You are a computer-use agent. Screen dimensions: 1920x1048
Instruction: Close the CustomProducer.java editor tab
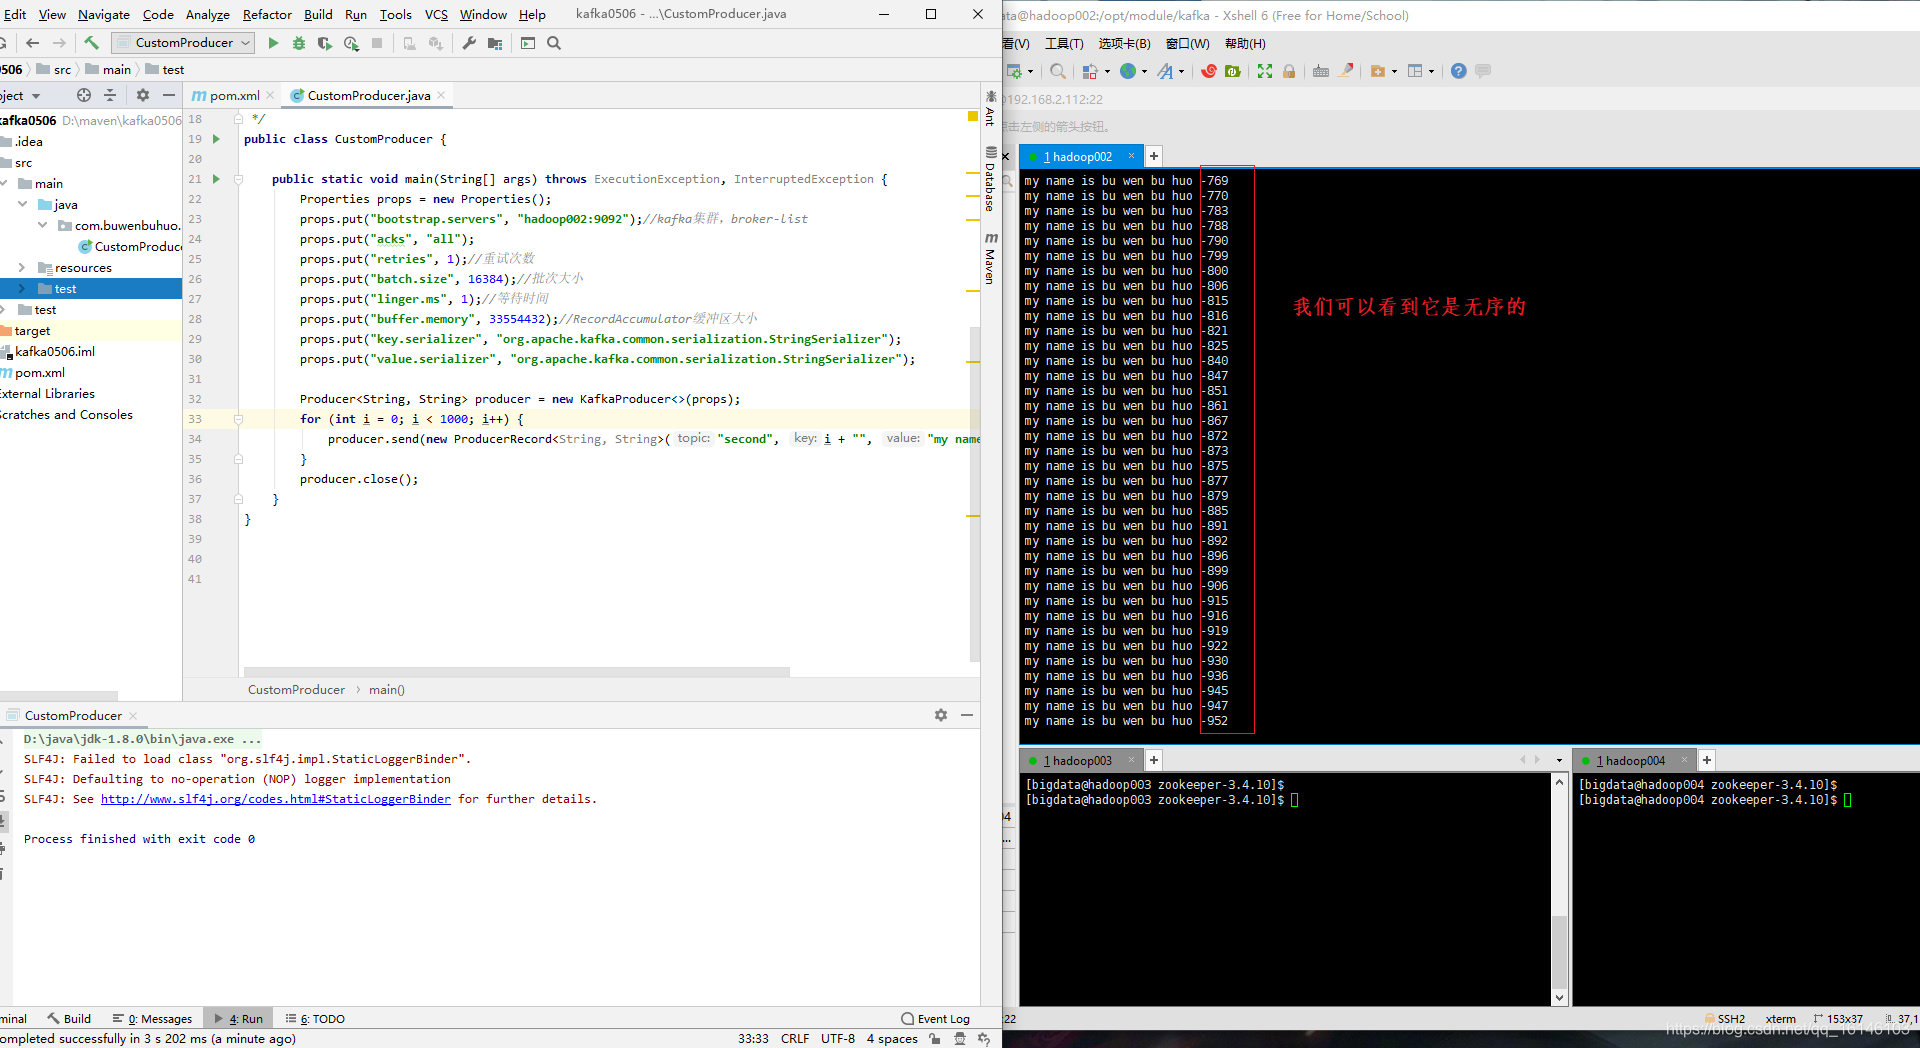441,95
